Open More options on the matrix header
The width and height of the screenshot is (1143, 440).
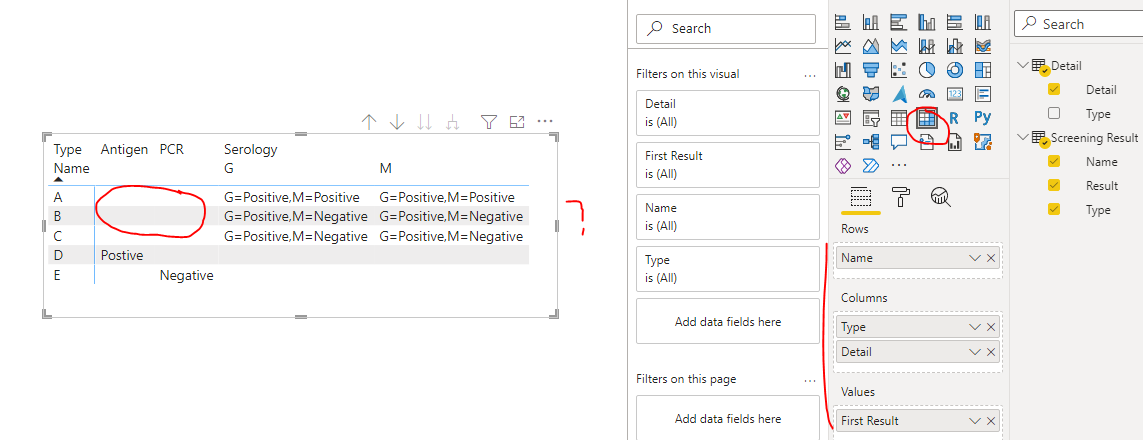click(x=545, y=122)
